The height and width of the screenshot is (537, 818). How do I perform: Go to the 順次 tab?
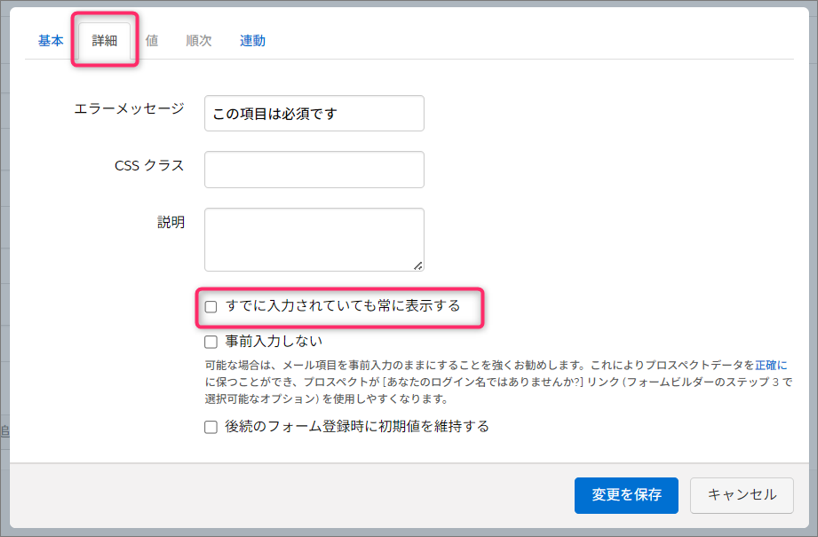[x=198, y=41]
